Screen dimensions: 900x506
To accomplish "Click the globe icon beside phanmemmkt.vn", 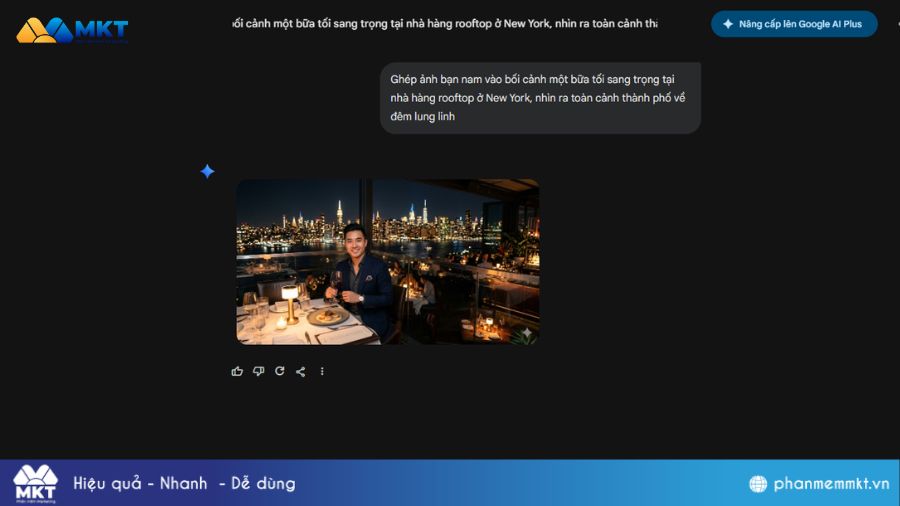I will pyautogui.click(x=758, y=484).
